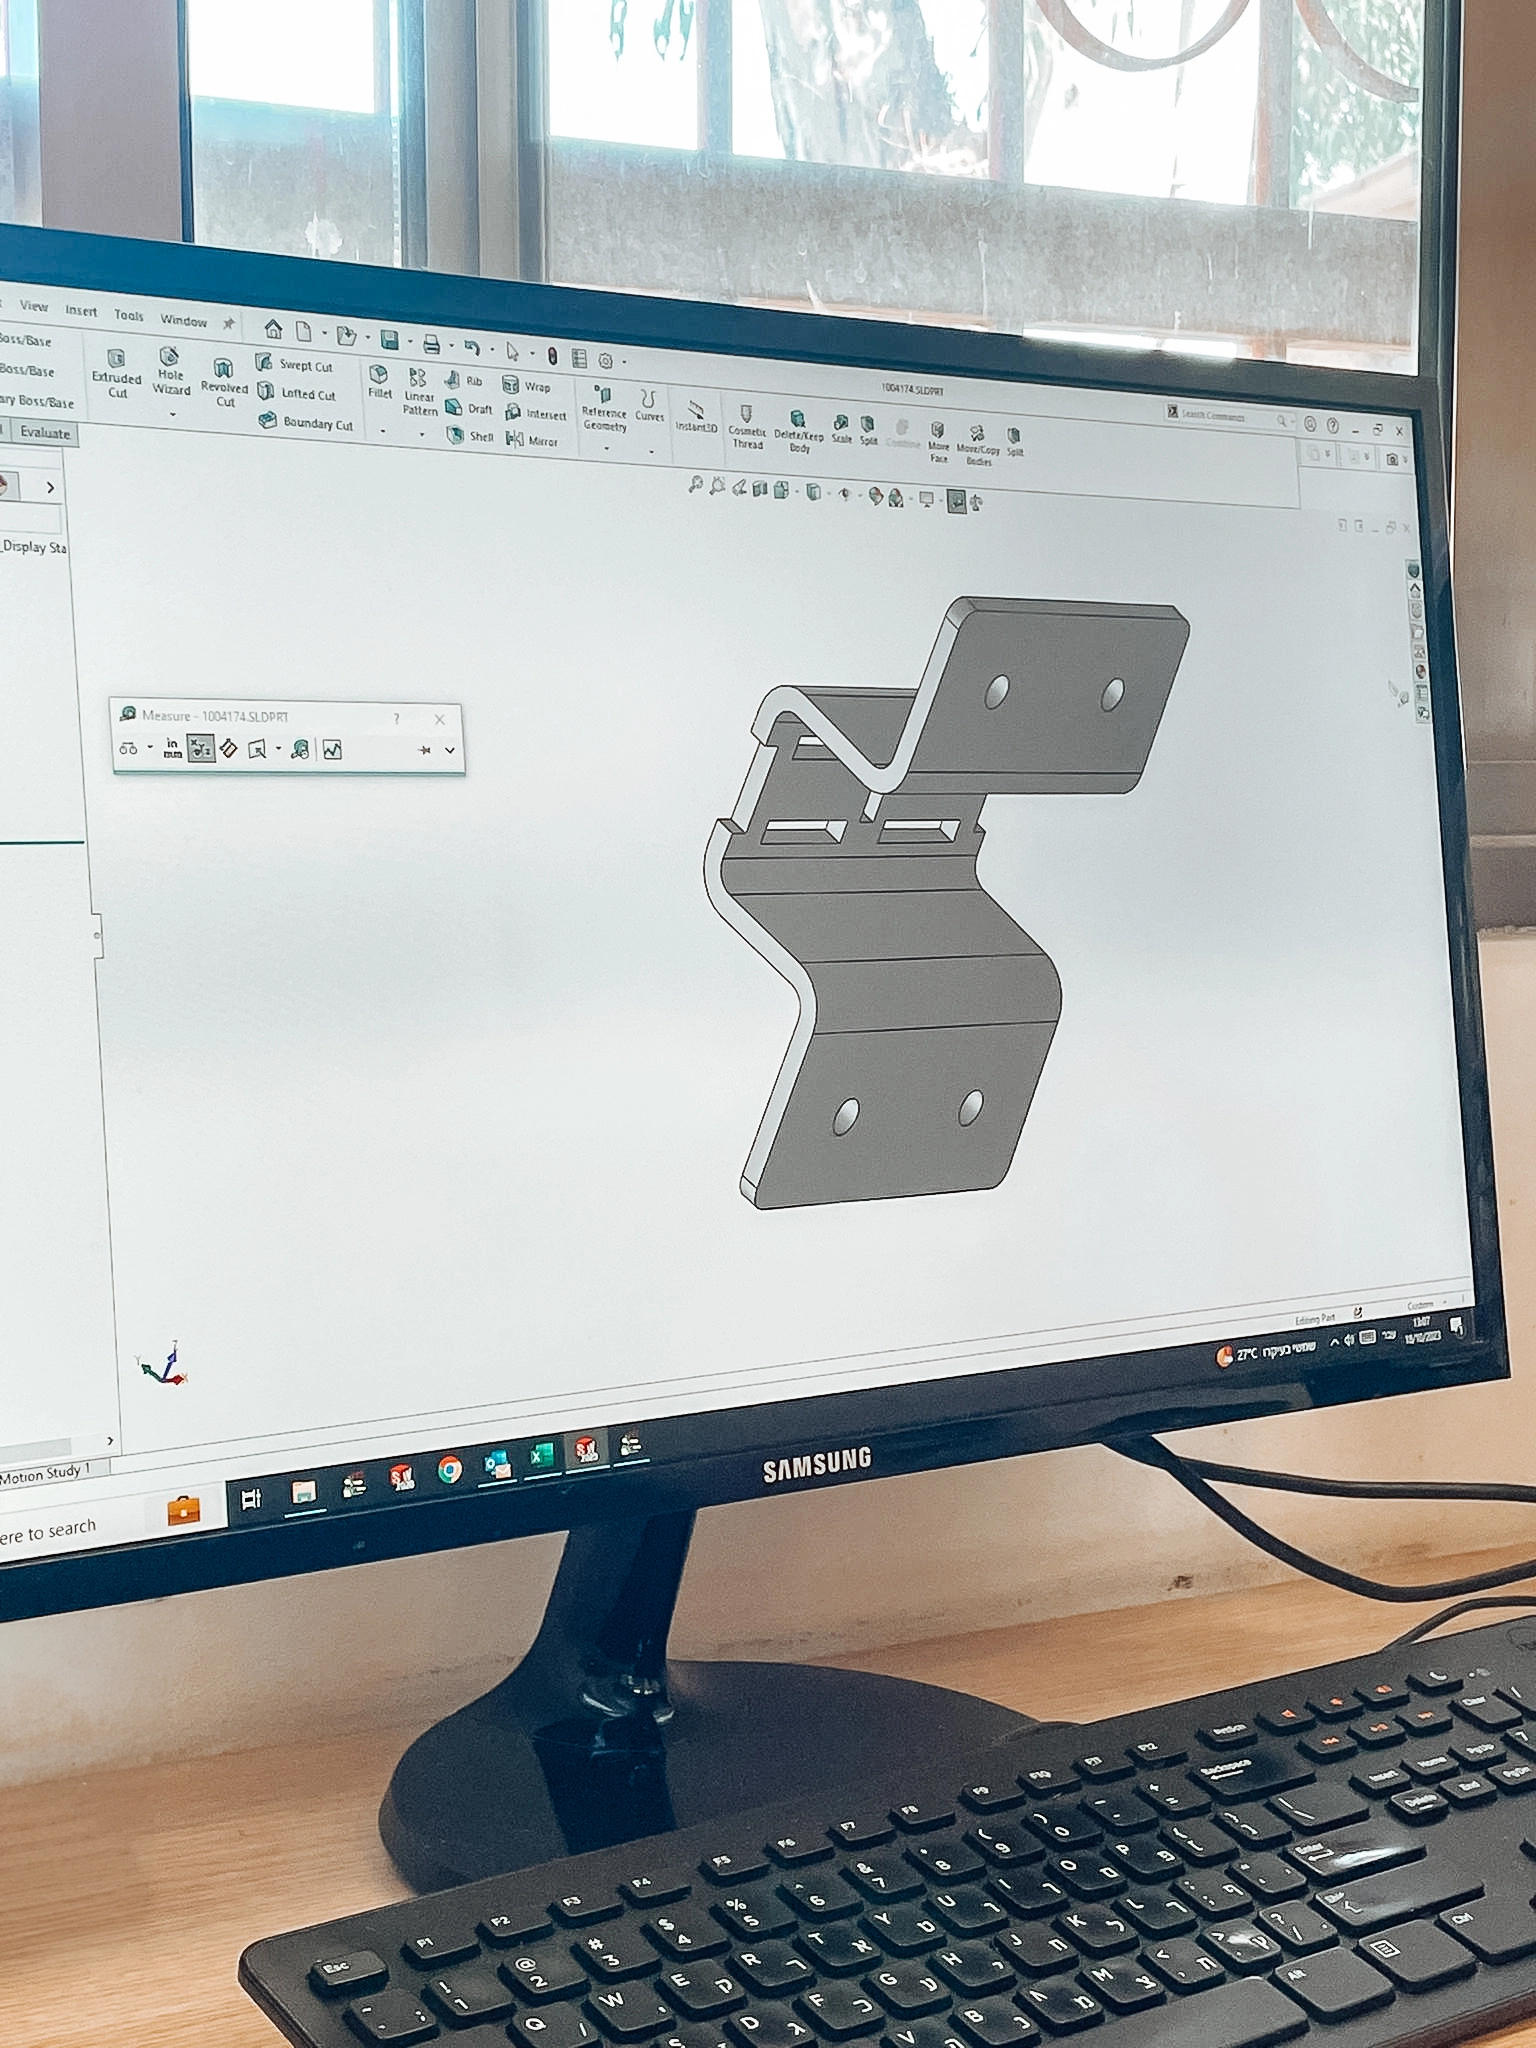Open the Intersect tool

point(536,413)
